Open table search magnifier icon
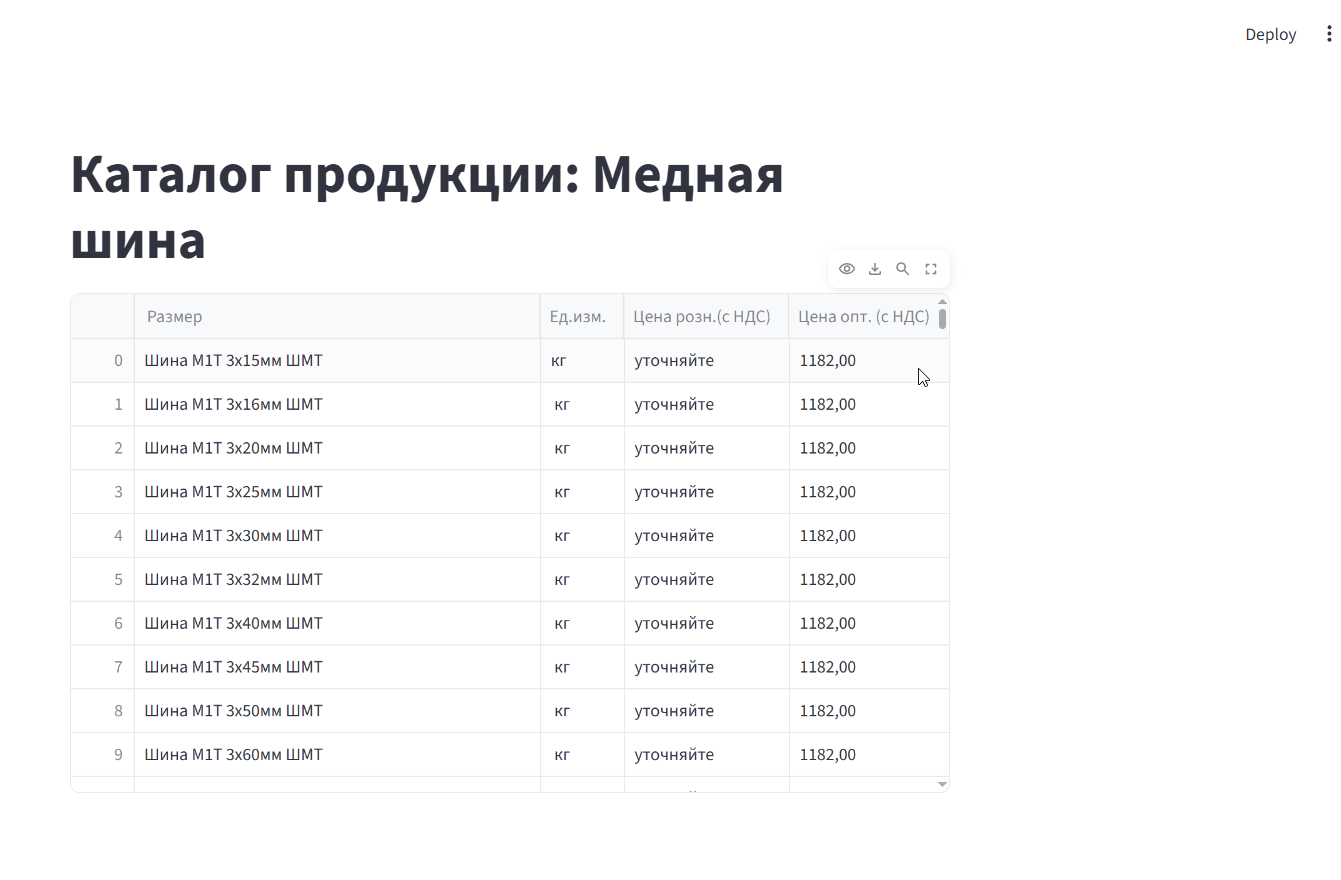This screenshot has height=880, width=1341. pyautogui.click(x=903, y=269)
